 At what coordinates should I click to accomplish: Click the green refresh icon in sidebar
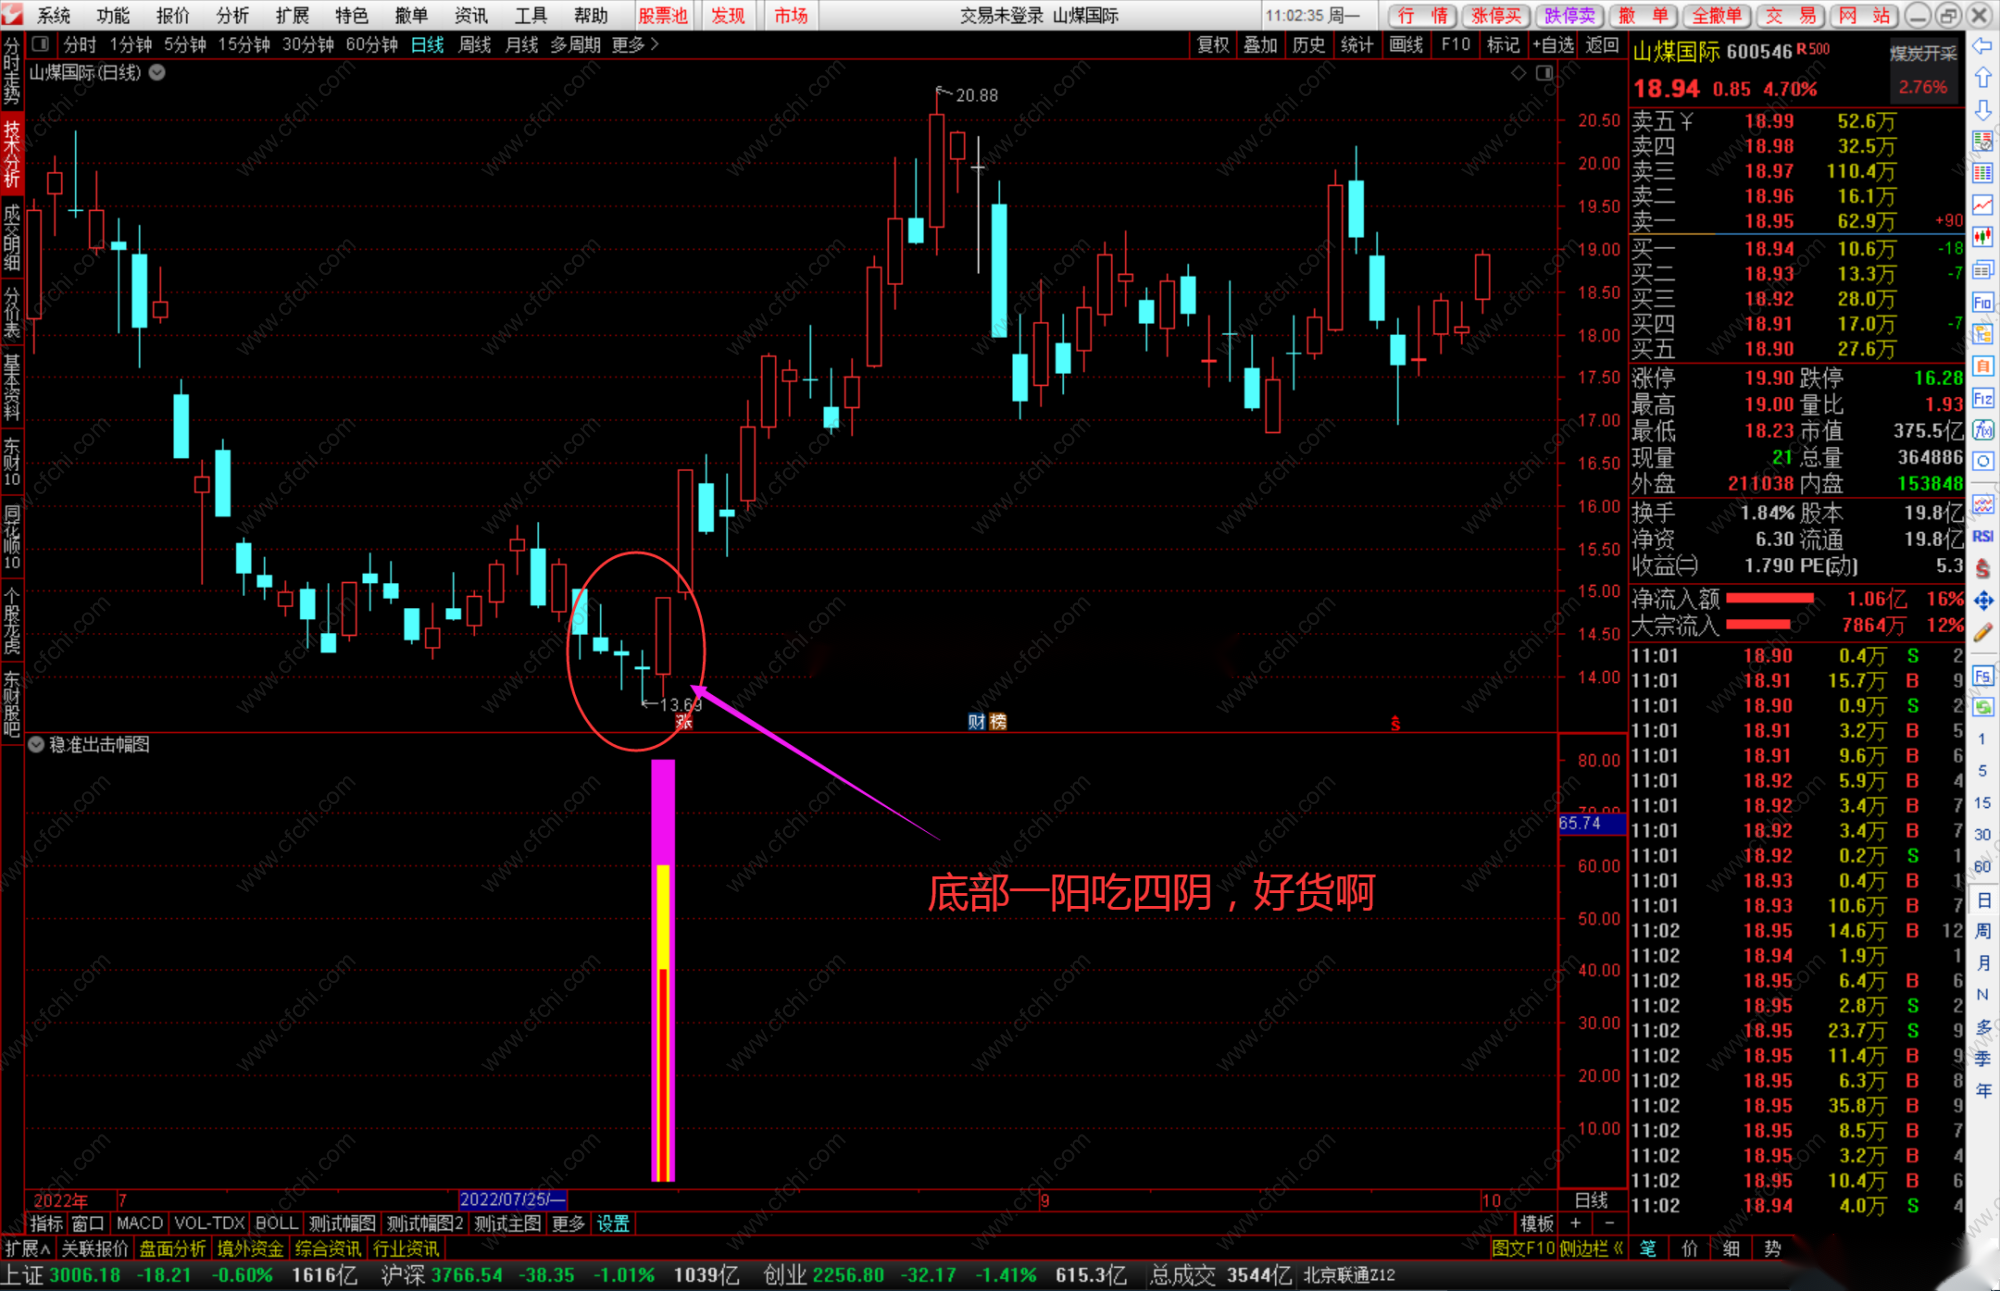pyautogui.click(x=1983, y=708)
